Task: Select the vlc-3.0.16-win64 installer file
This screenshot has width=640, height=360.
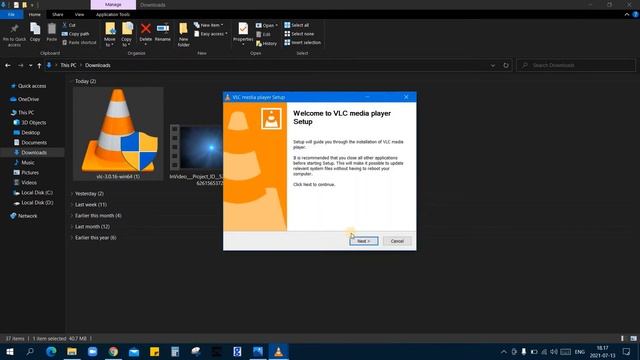Action: [118, 133]
